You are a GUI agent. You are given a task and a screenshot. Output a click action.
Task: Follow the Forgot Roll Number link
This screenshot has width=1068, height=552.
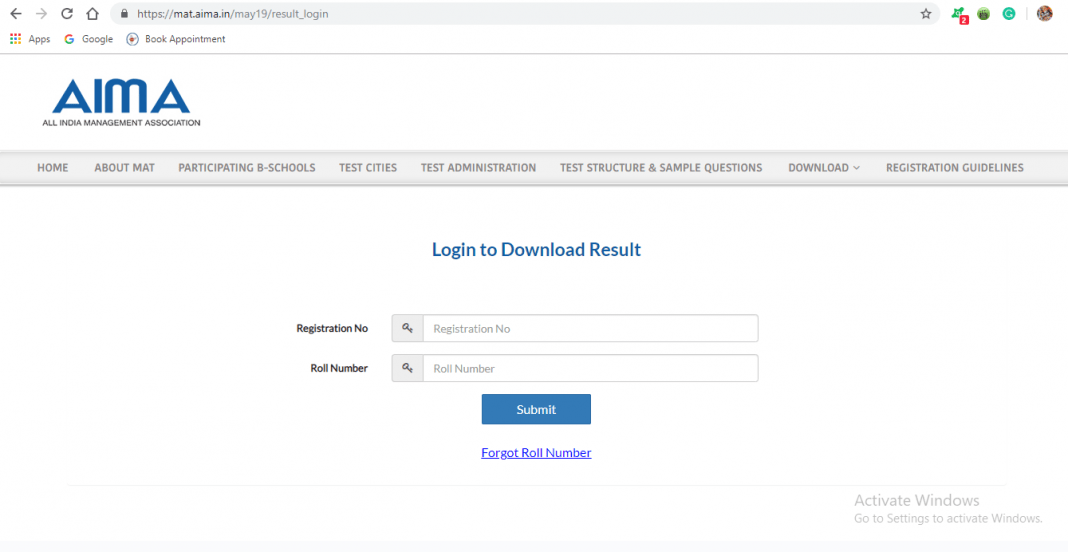click(x=536, y=453)
